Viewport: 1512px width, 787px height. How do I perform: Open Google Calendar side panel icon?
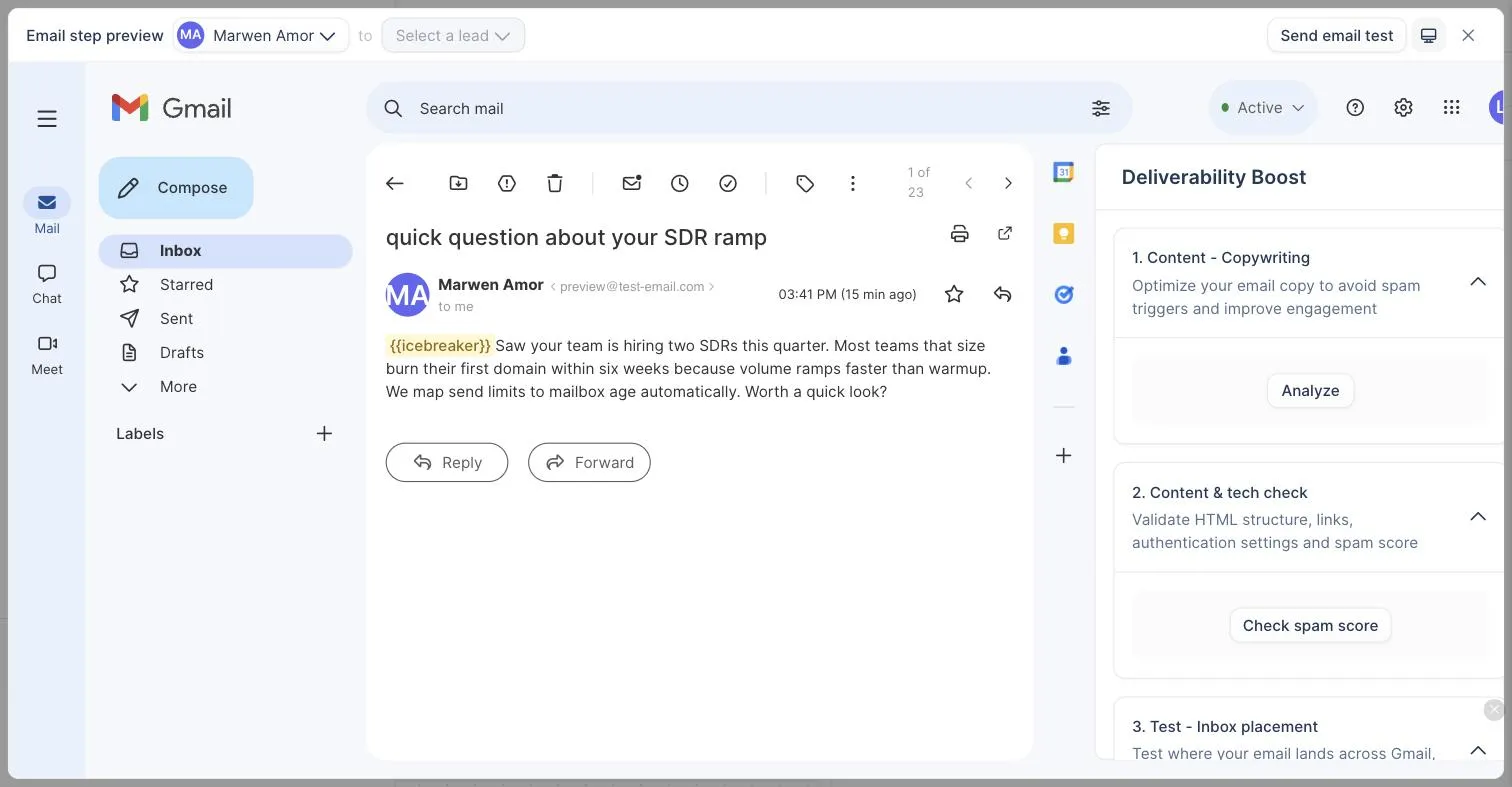point(1064,172)
